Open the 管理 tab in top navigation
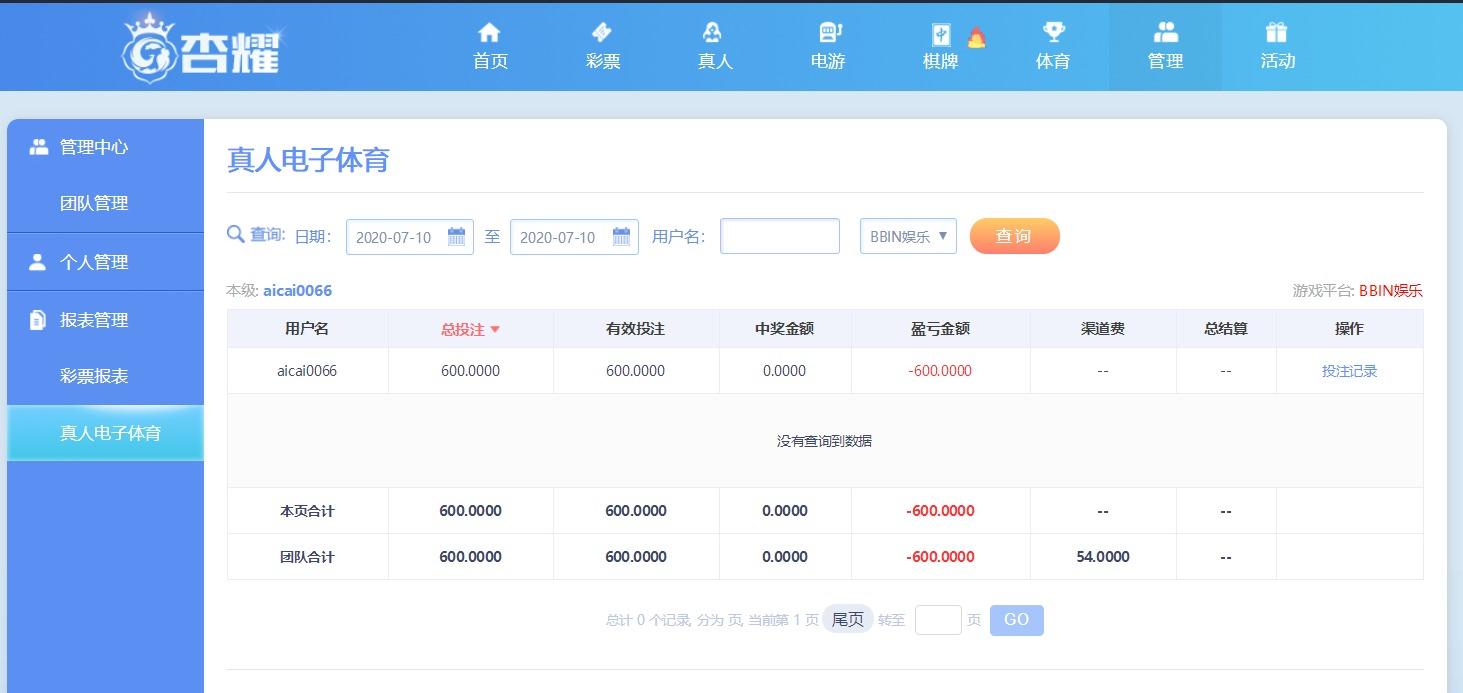This screenshot has height=693, width=1463. click(1165, 47)
